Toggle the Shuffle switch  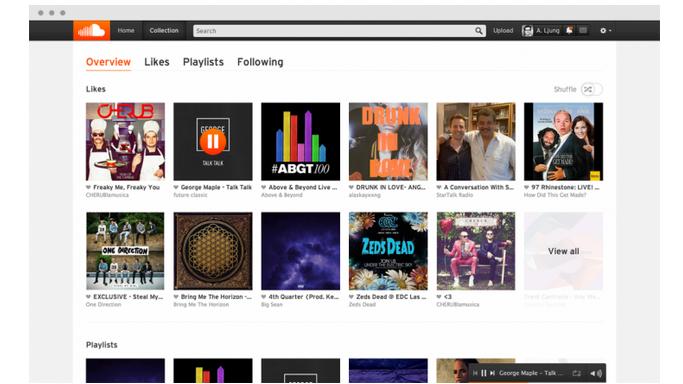pos(592,89)
